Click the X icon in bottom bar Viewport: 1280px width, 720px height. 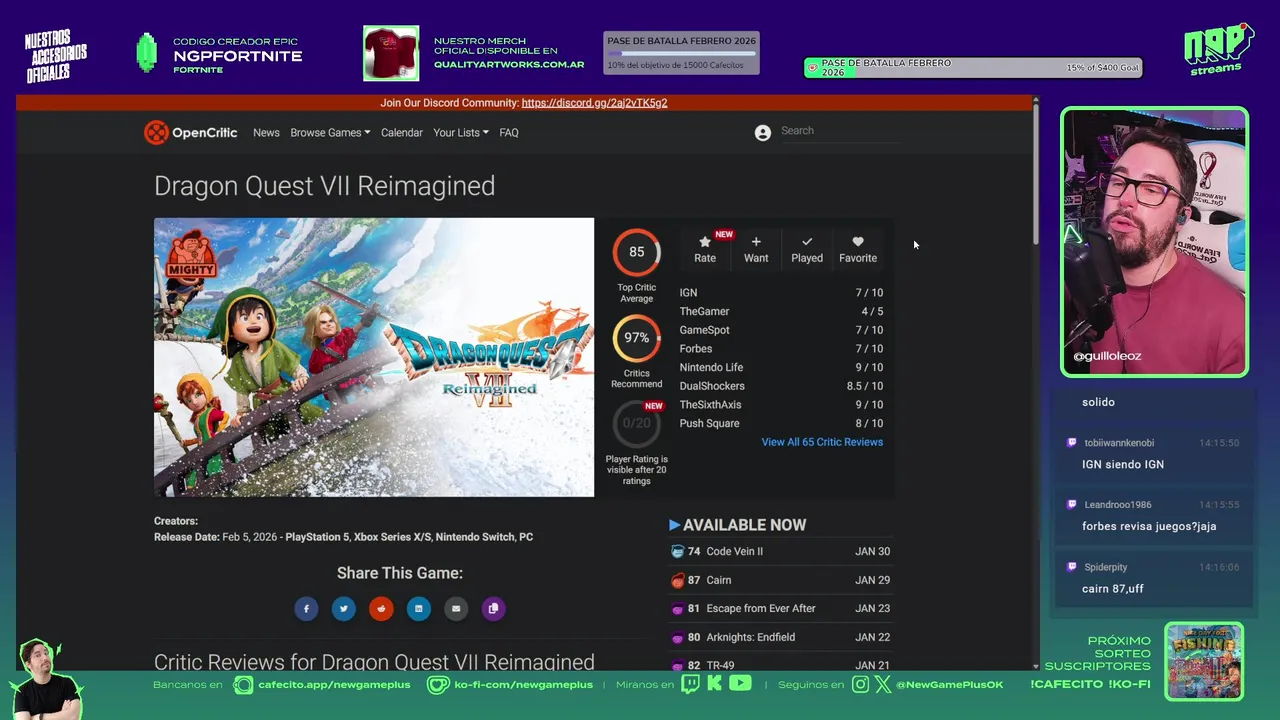[883, 684]
